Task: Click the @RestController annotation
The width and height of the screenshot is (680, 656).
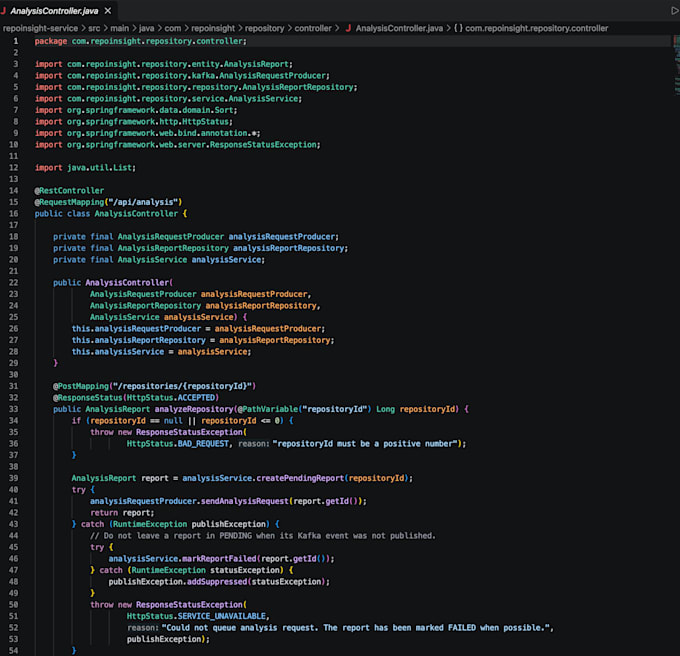Action: (x=69, y=191)
